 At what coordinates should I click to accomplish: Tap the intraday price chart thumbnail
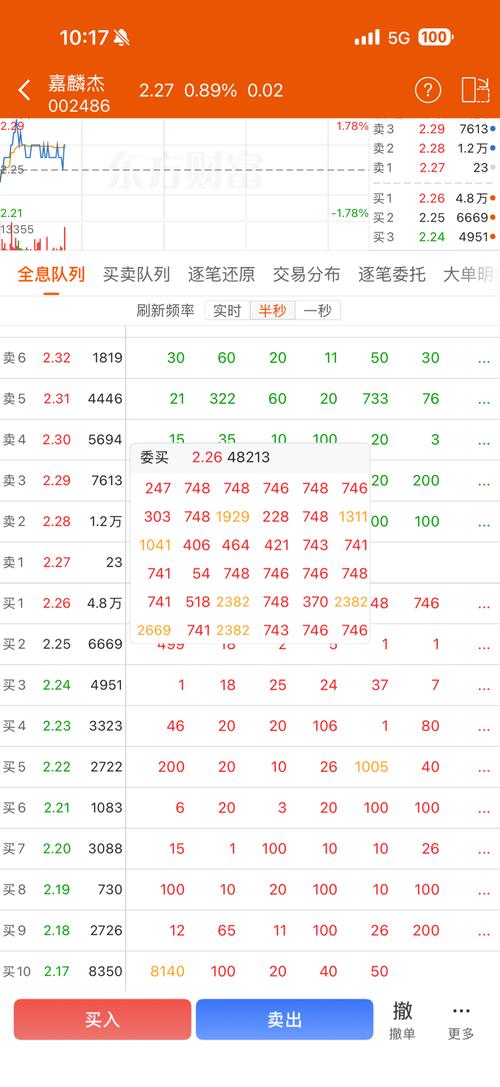pos(184,184)
